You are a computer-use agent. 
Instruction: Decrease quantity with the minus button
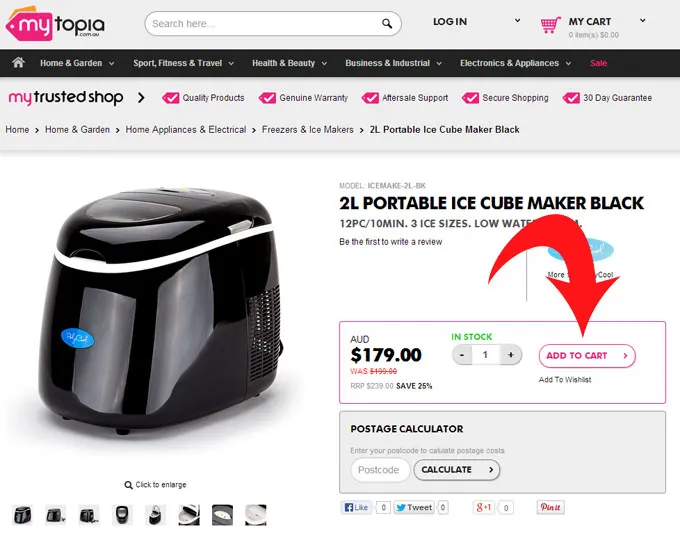(x=462, y=355)
